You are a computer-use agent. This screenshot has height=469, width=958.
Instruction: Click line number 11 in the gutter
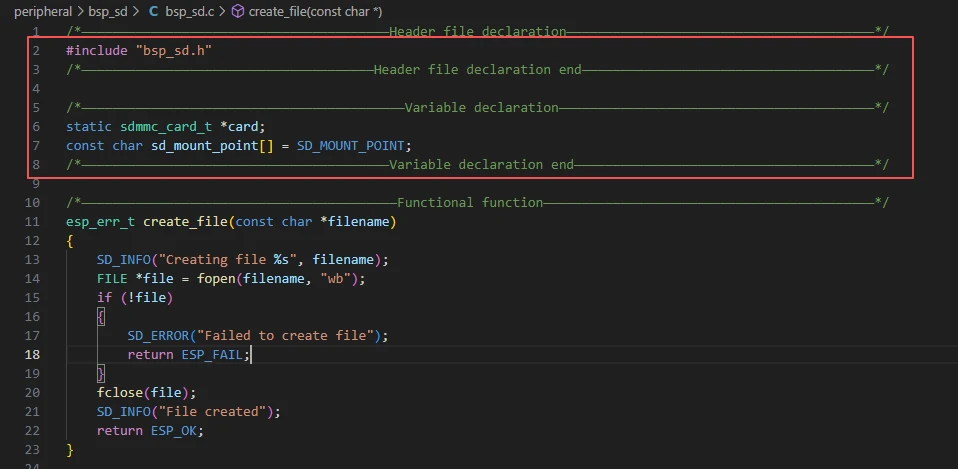coord(34,221)
